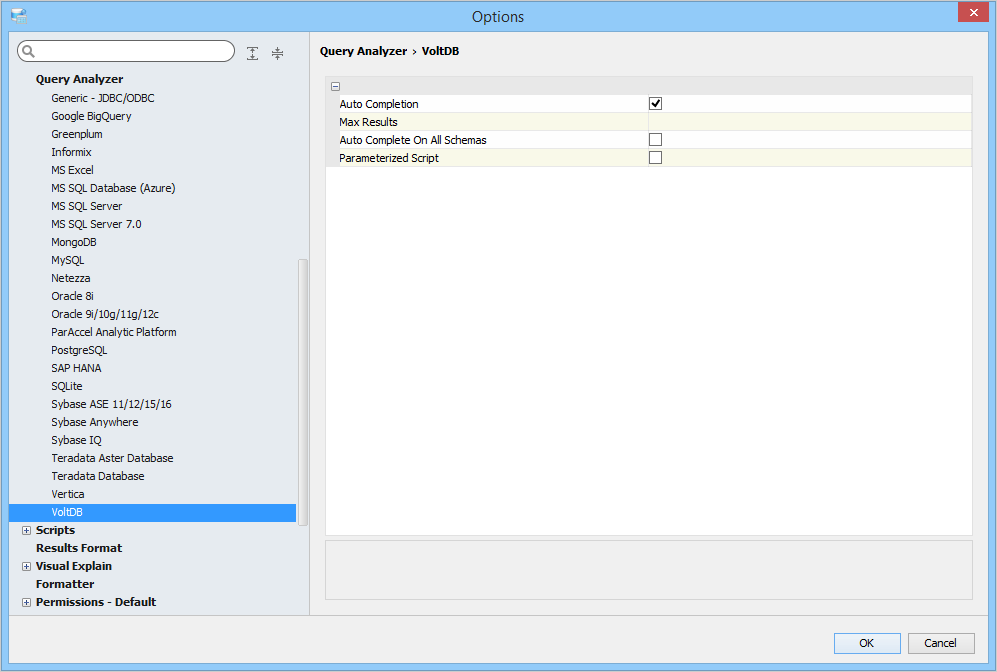The image size is (997, 672).
Task: Expand the Scripts tree node
Action: 26,530
